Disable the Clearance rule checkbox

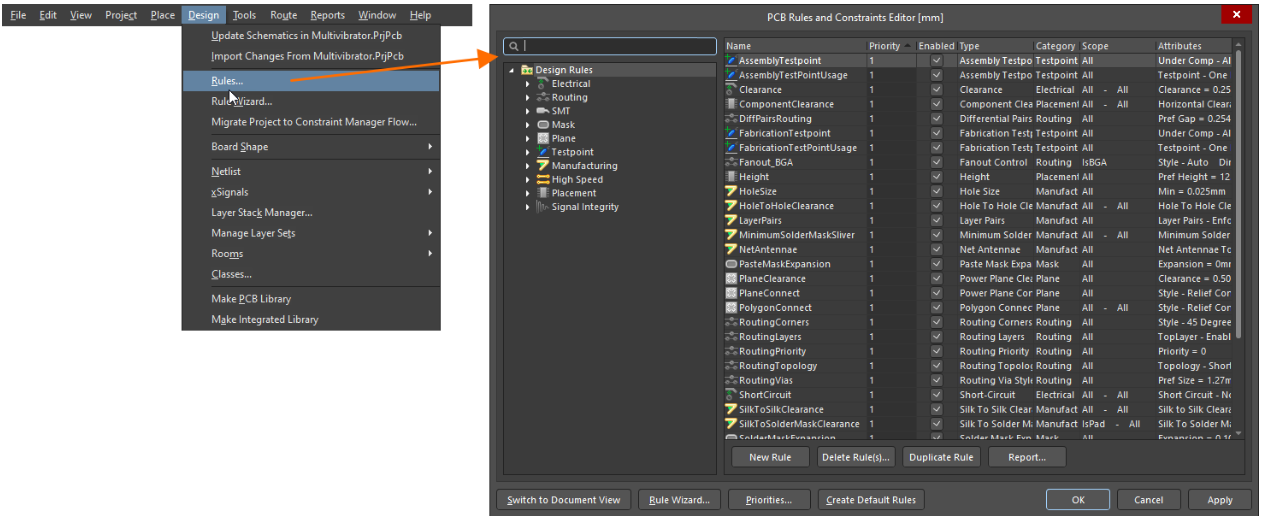[936, 90]
